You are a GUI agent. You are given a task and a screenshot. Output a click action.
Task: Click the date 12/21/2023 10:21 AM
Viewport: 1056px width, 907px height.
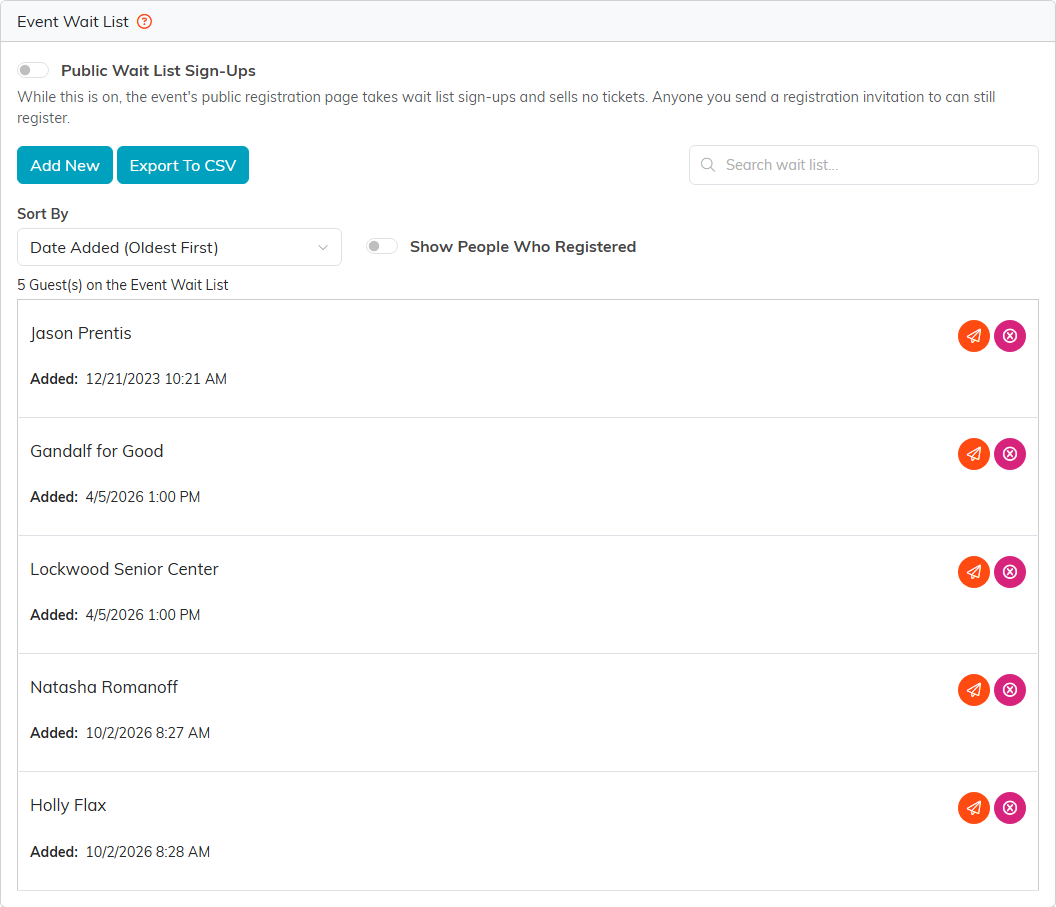[x=156, y=379]
